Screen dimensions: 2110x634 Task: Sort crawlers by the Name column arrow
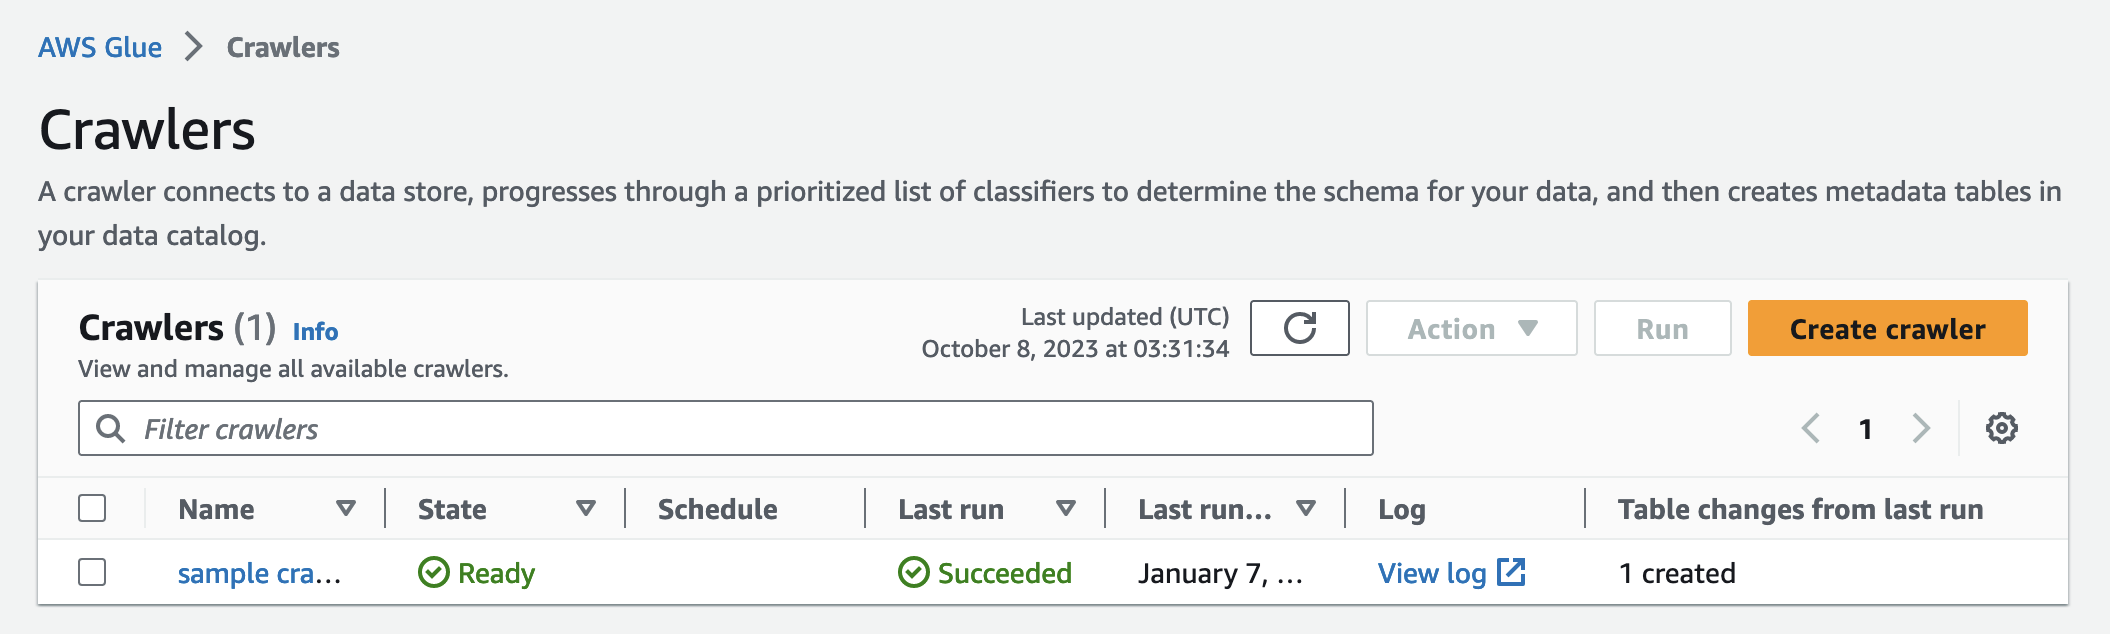345,509
